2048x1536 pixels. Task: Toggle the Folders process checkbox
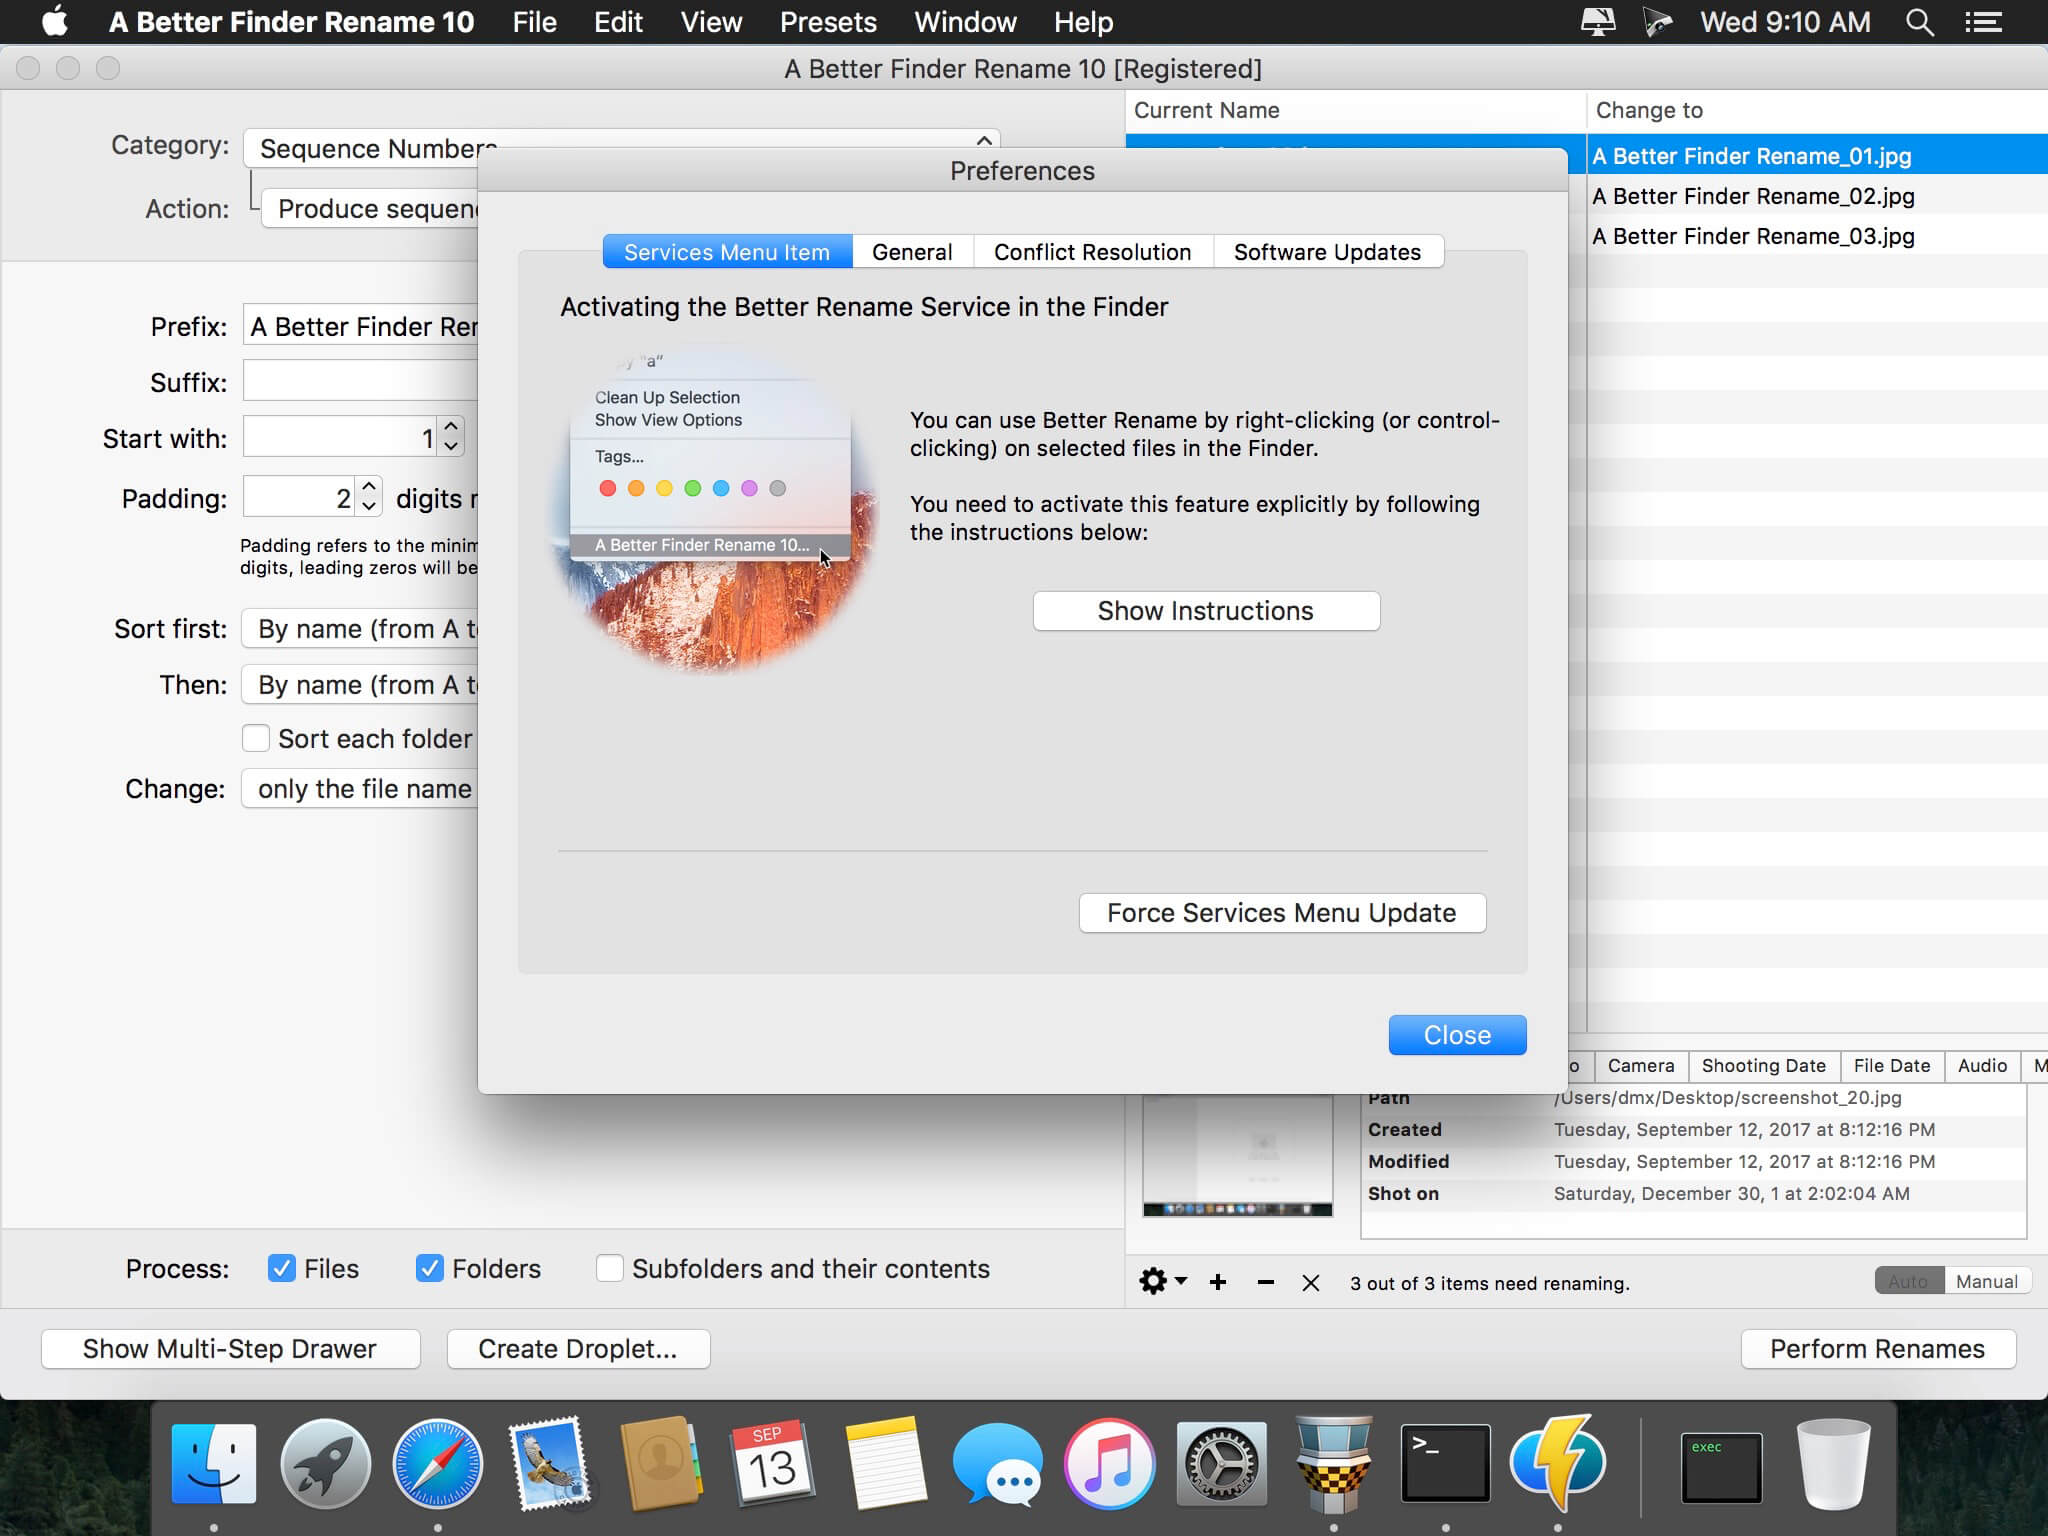coord(430,1268)
